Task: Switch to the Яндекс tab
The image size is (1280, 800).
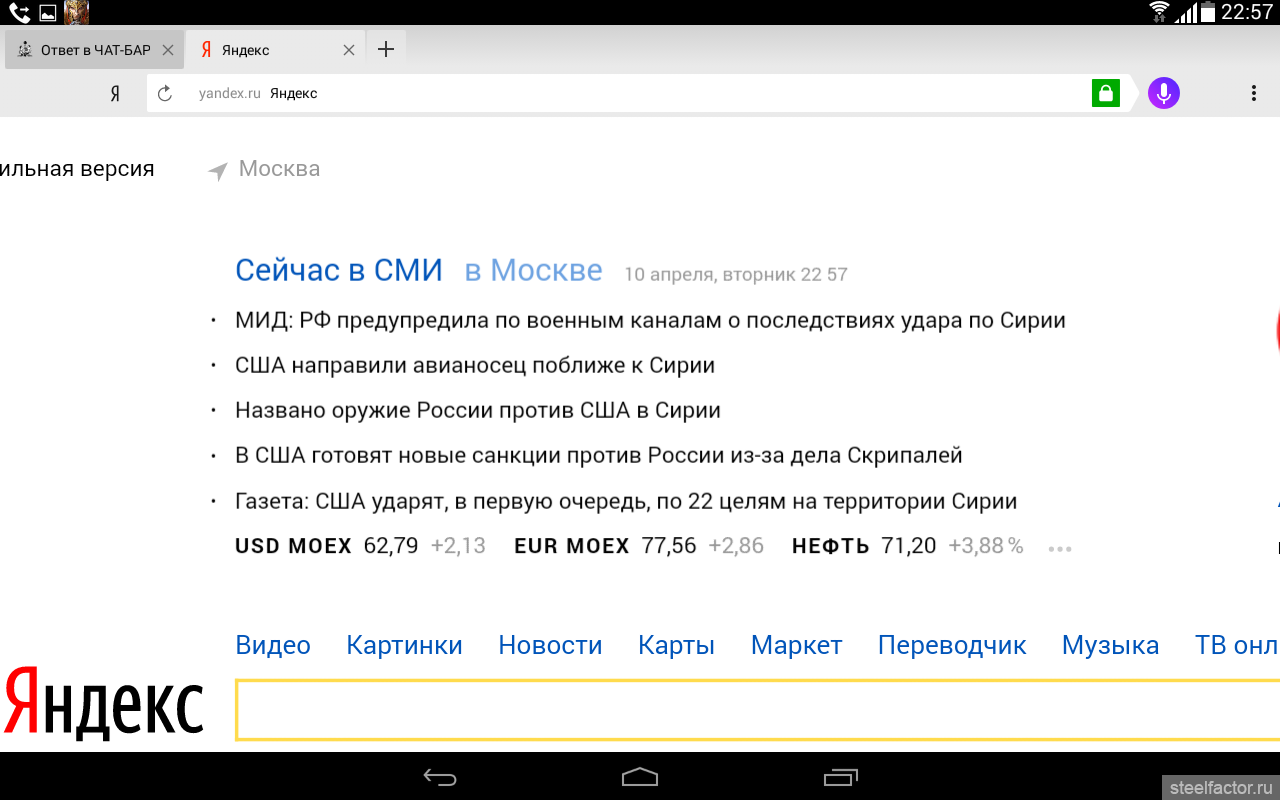Action: coord(275,50)
